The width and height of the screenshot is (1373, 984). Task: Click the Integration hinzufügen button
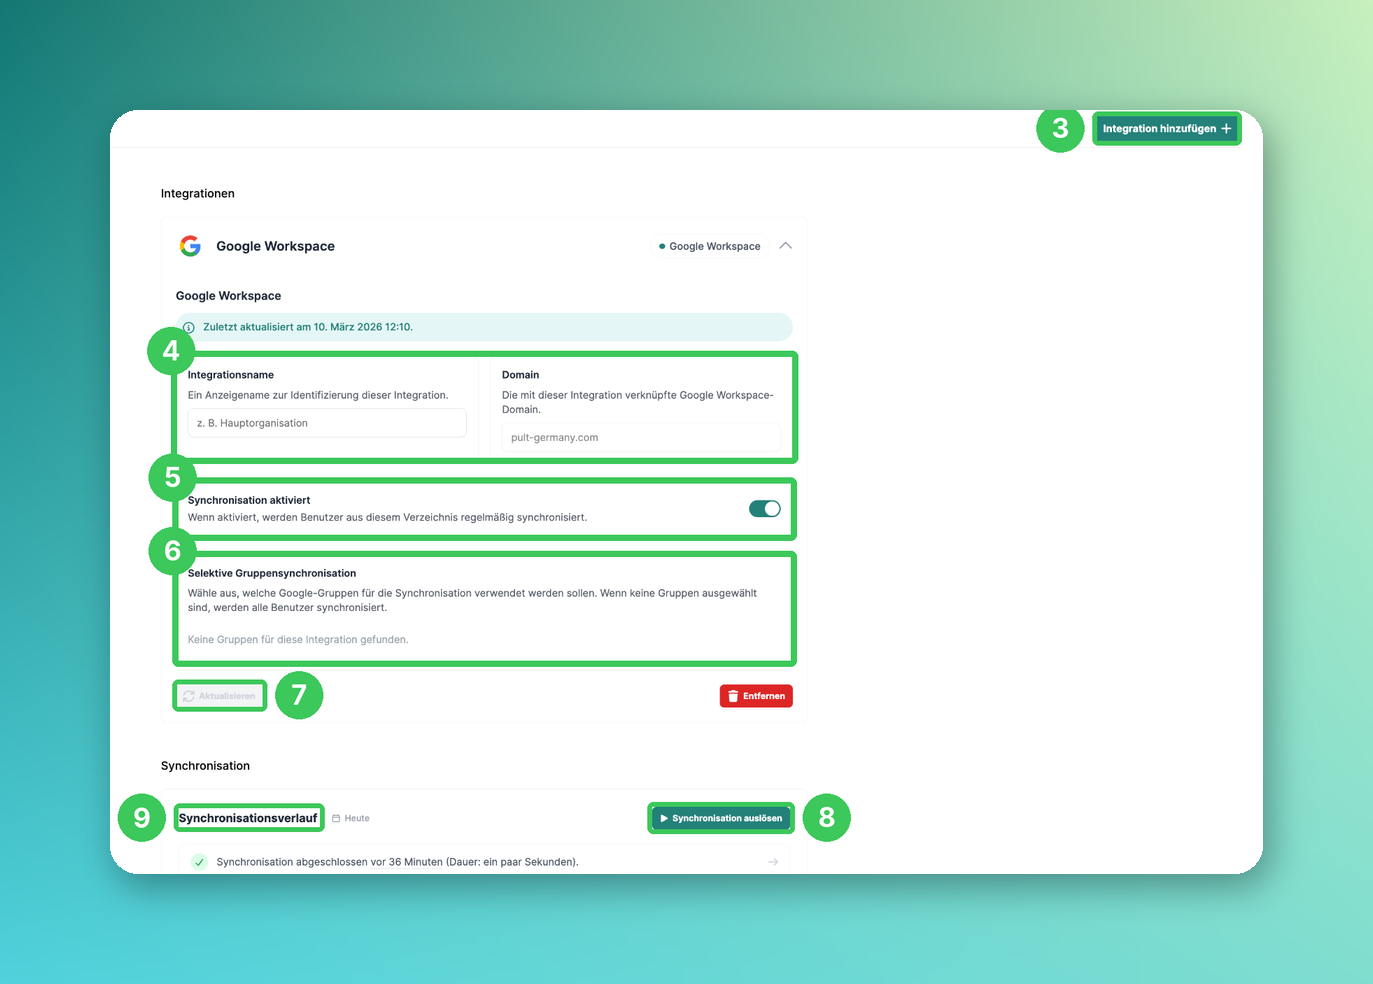click(1166, 129)
